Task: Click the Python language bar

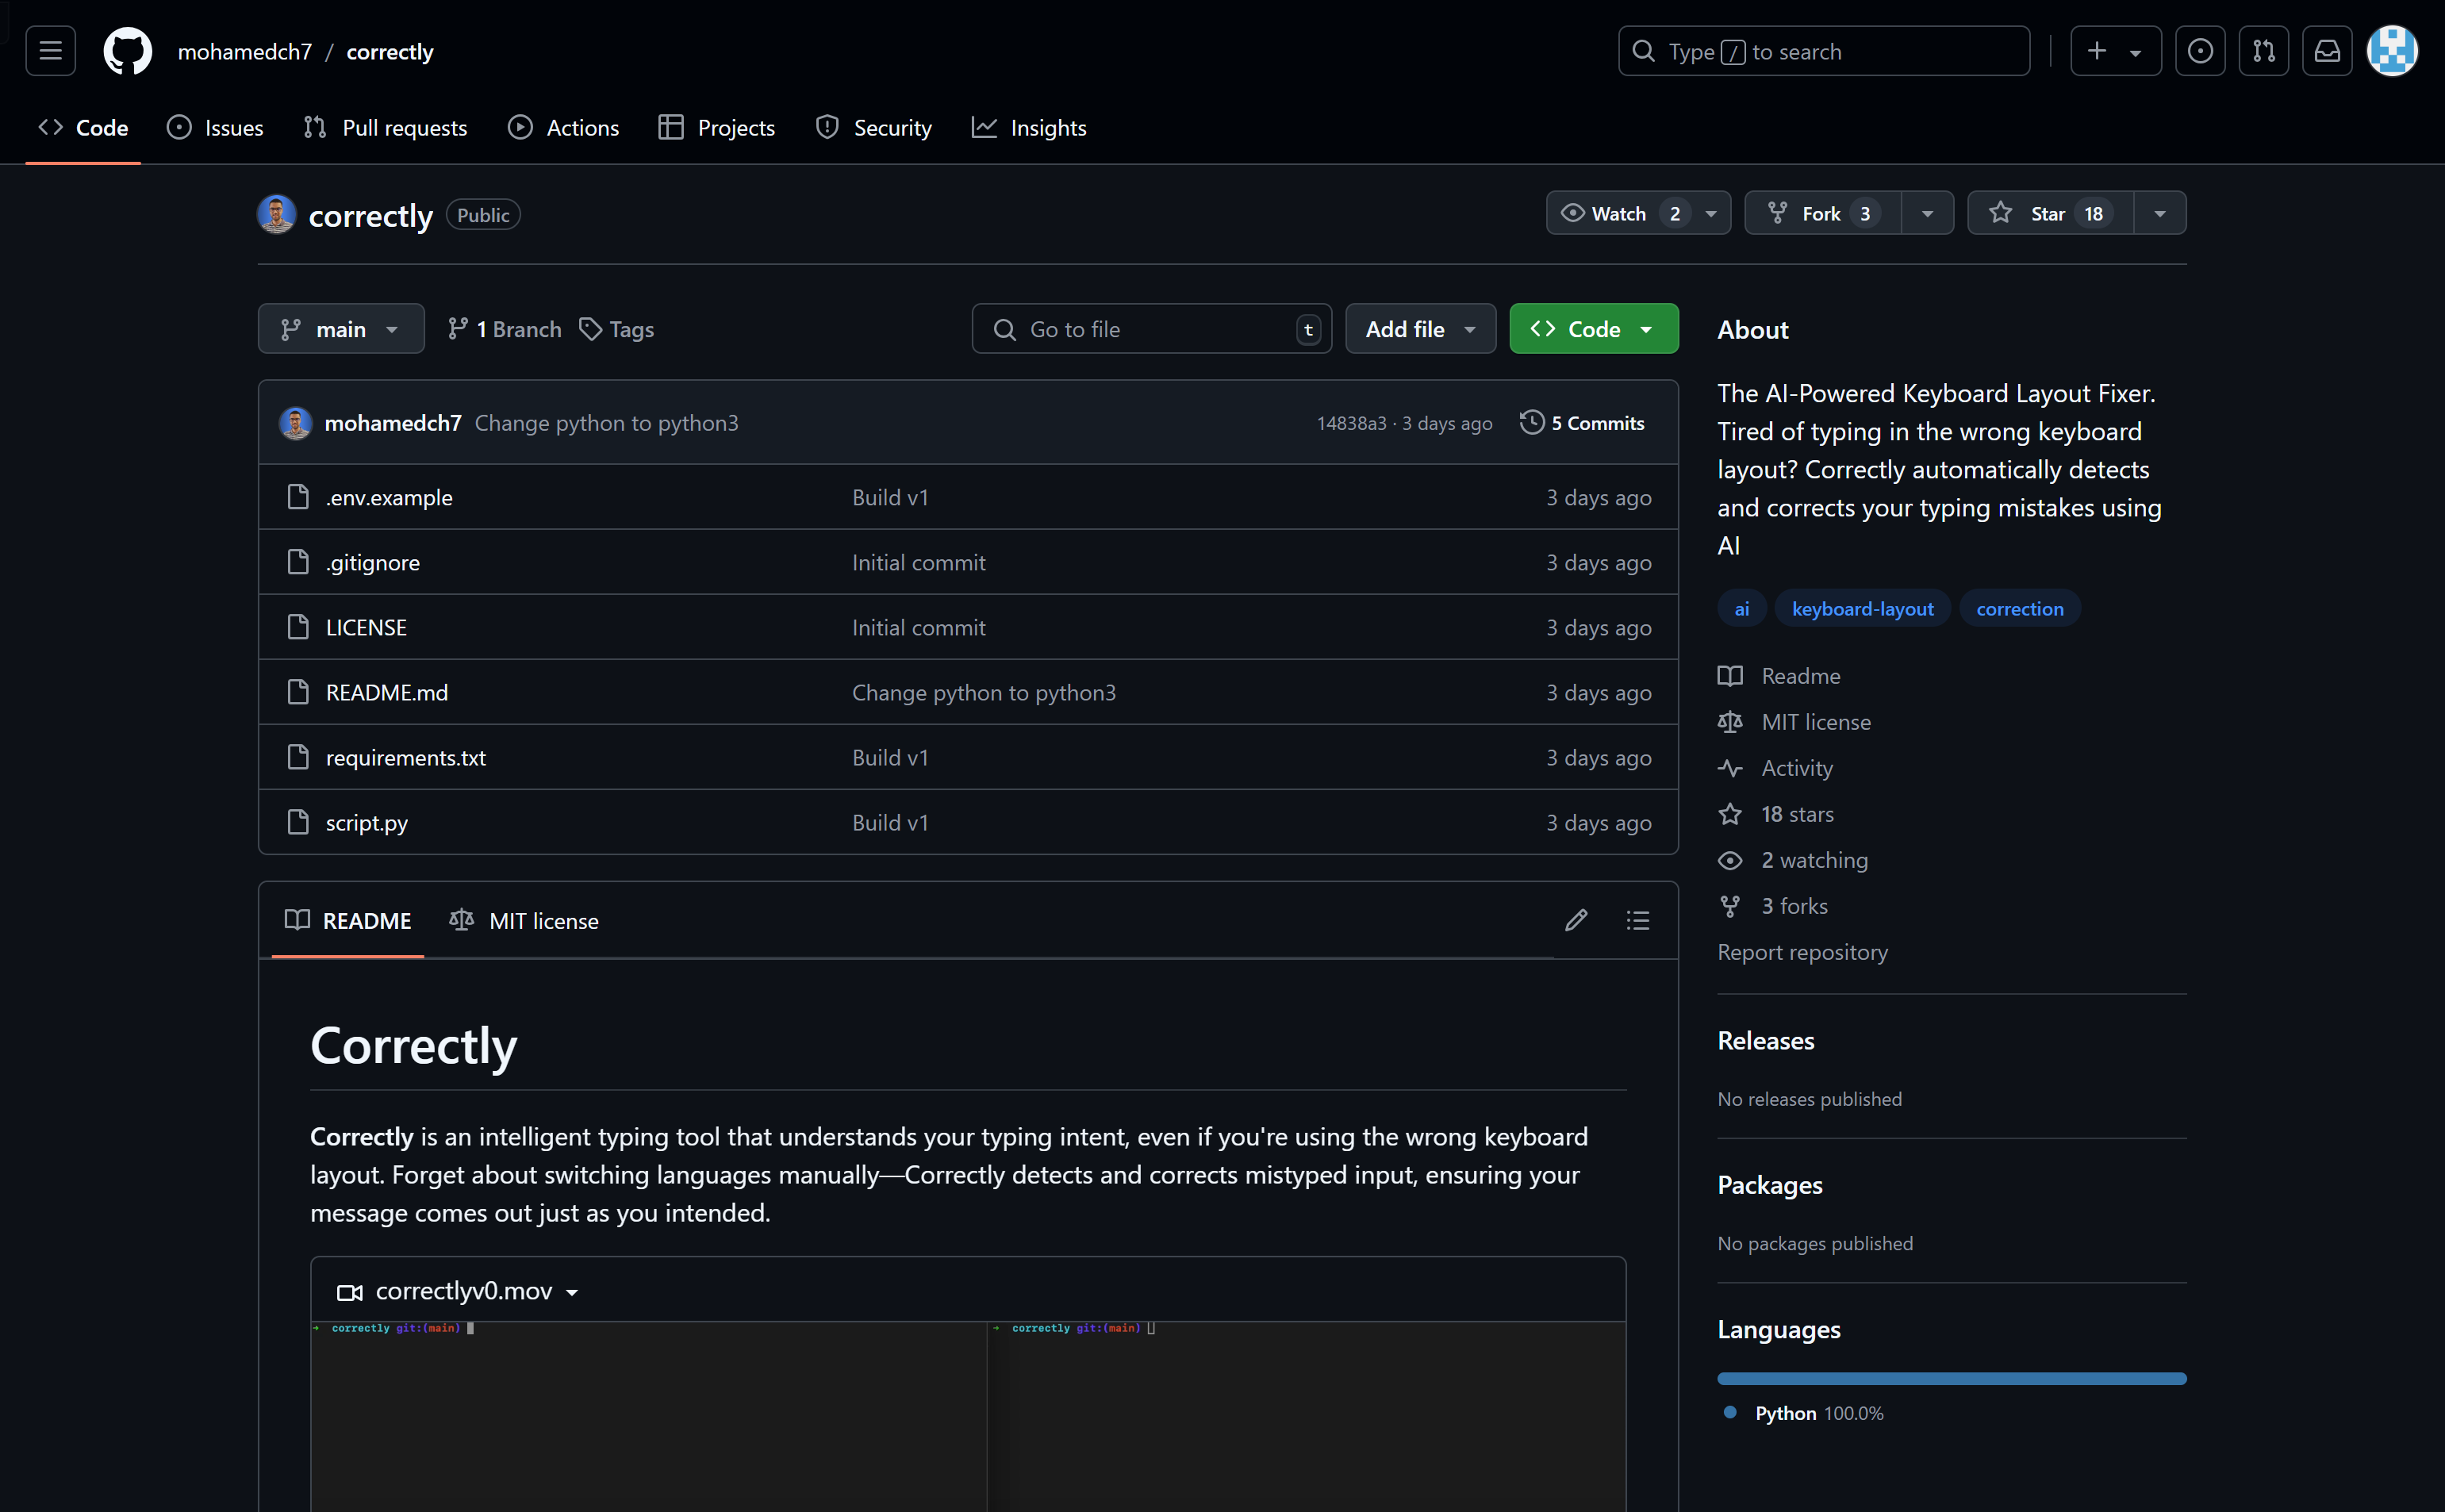Action: tap(1951, 1378)
